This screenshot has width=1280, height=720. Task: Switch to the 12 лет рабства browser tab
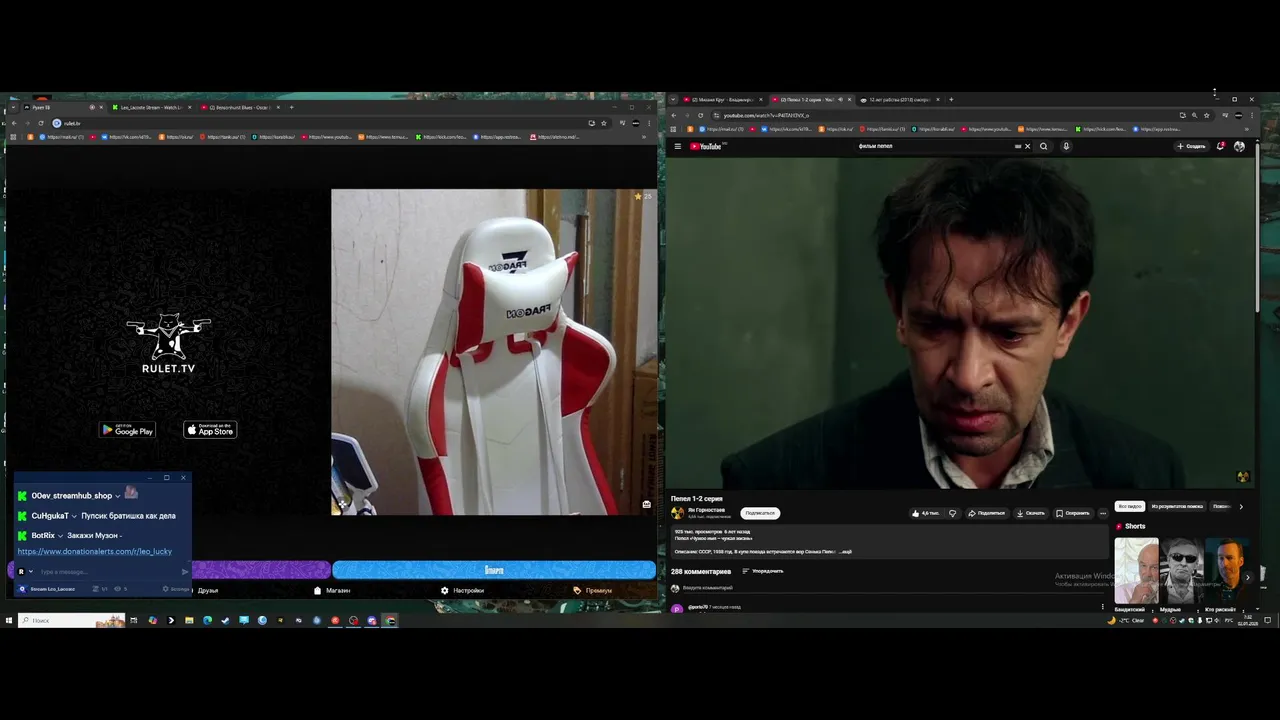point(899,99)
